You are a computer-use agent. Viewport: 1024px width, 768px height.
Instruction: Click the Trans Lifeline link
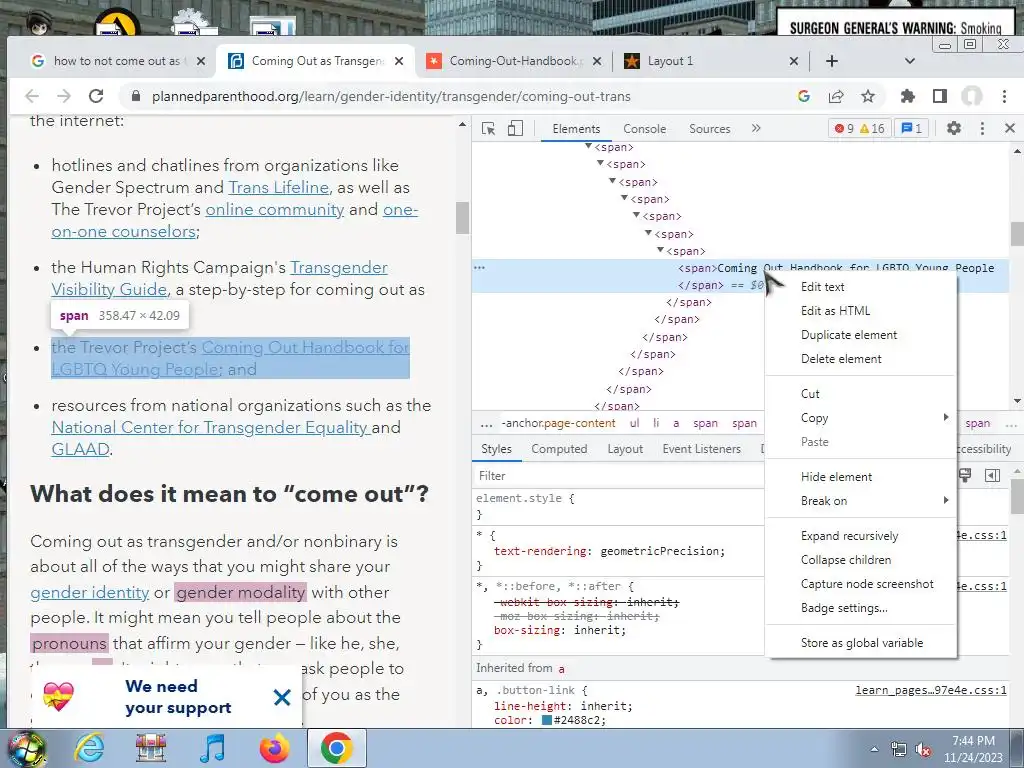point(278,187)
